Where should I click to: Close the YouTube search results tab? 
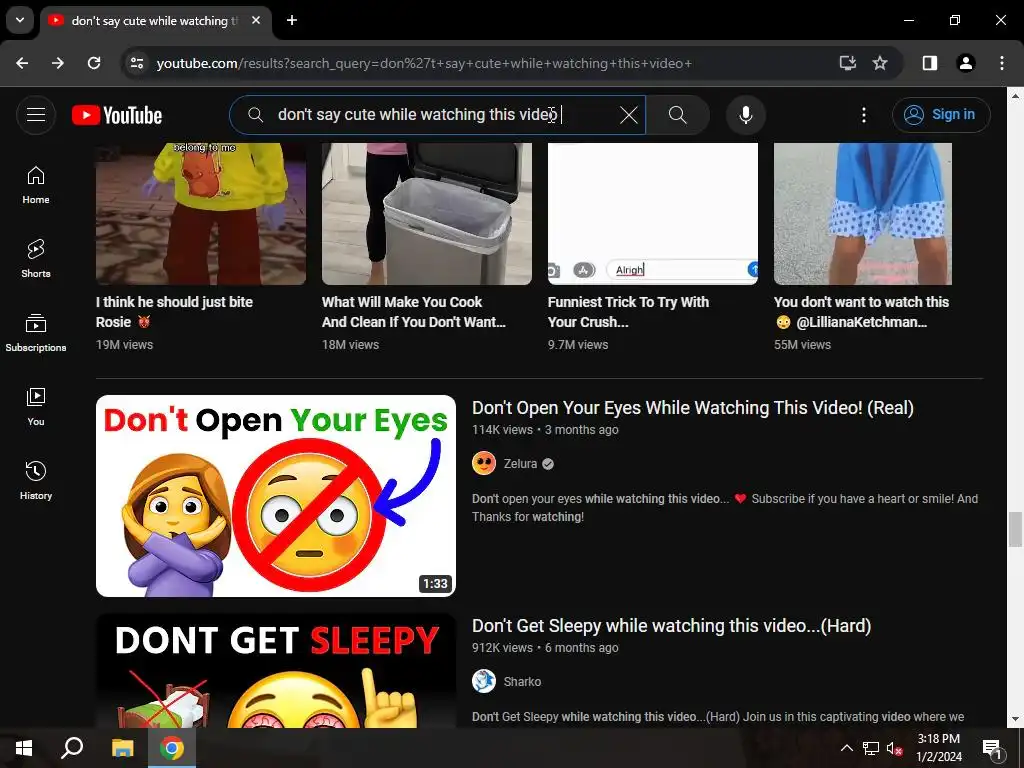point(256,20)
